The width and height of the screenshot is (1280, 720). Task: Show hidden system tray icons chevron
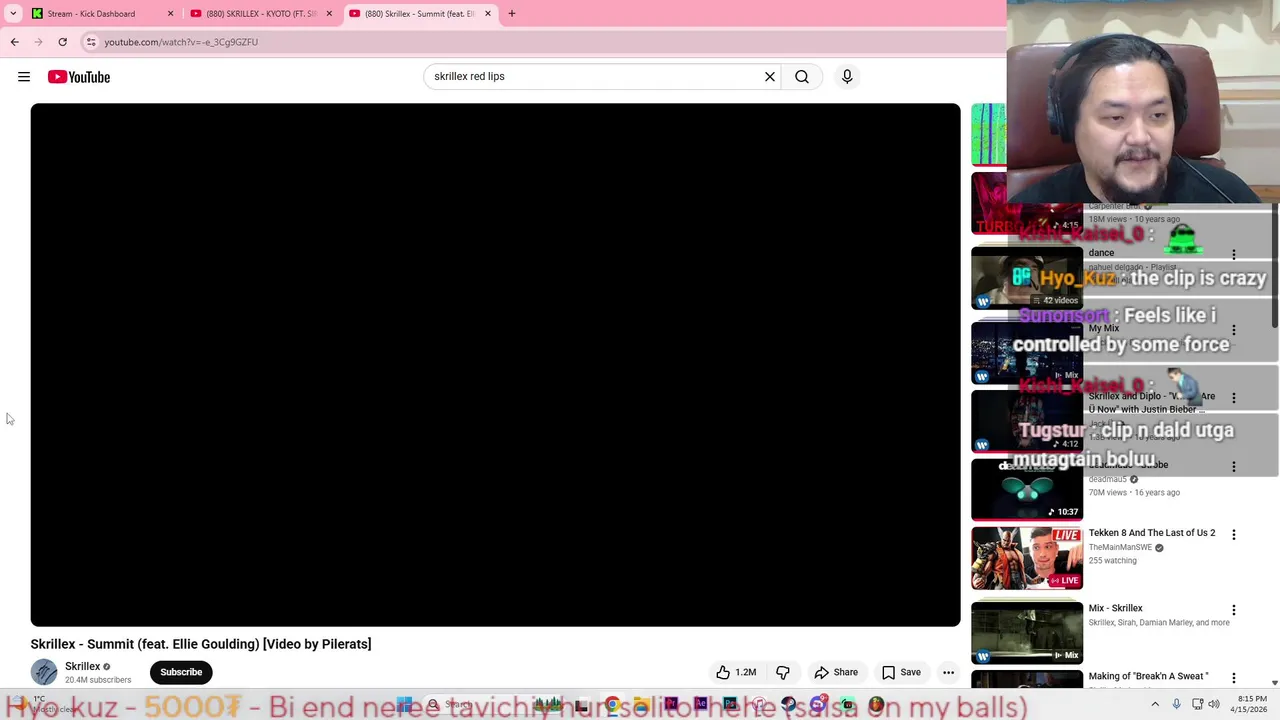[1155, 704]
